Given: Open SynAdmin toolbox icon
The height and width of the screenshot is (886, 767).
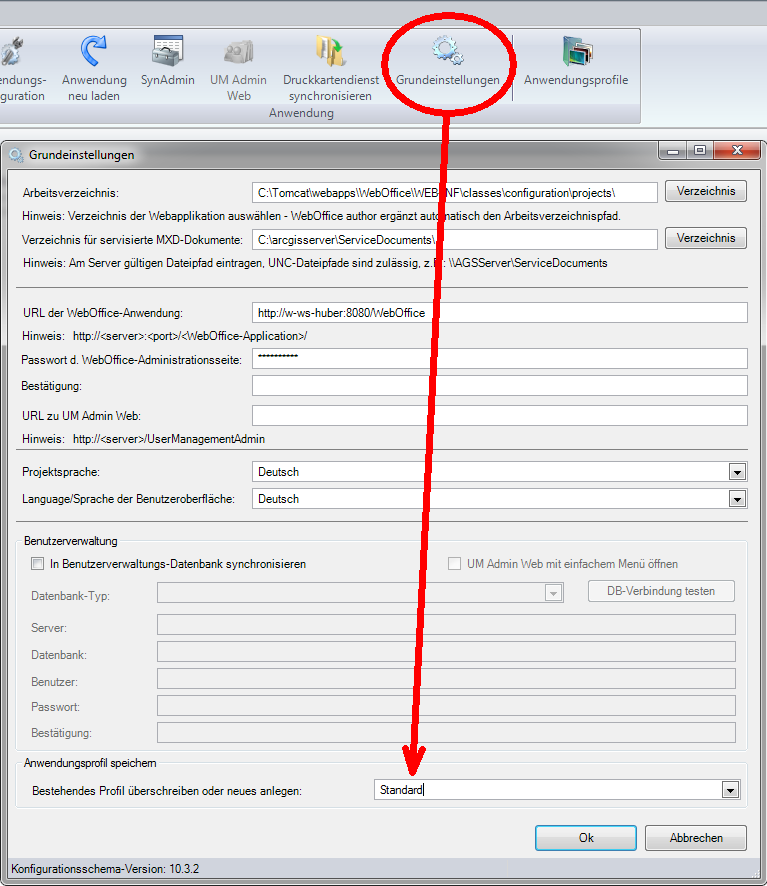Looking at the screenshot, I should pos(167,51).
